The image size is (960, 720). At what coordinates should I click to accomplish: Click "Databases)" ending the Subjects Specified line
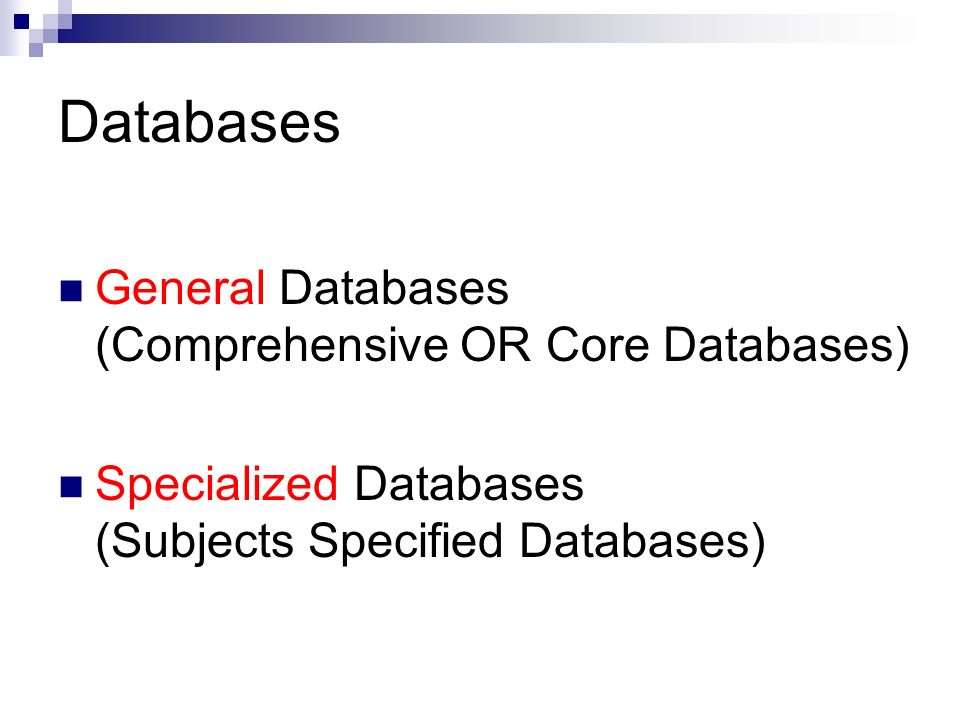click(642, 542)
